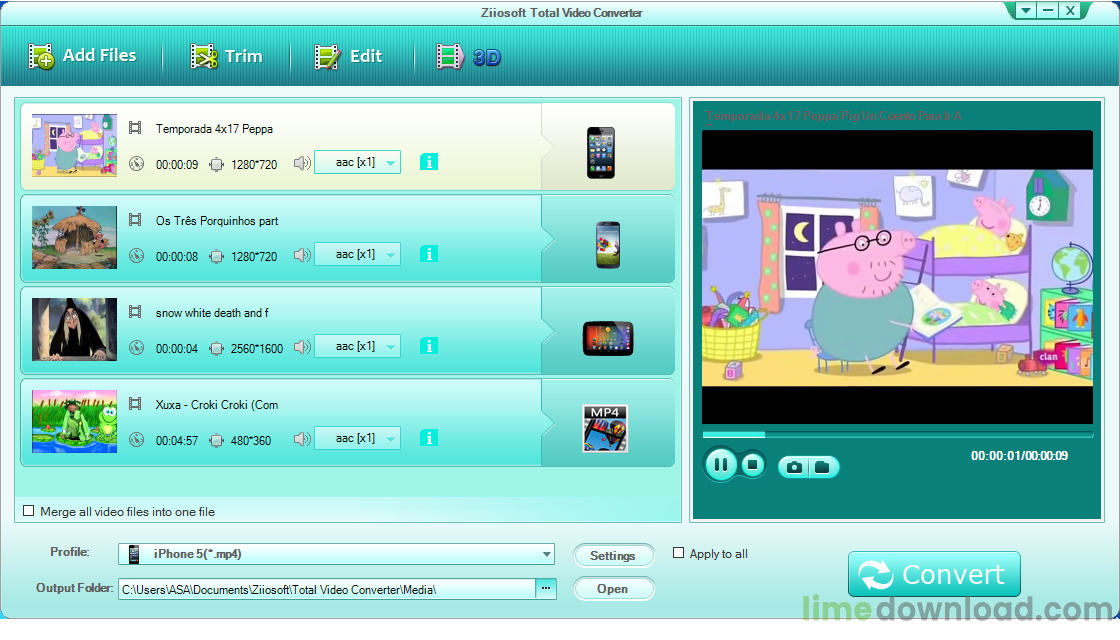The height and width of the screenshot is (640, 1120).
Task: Select the snow white witch thumbnail
Action: [x=74, y=329]
